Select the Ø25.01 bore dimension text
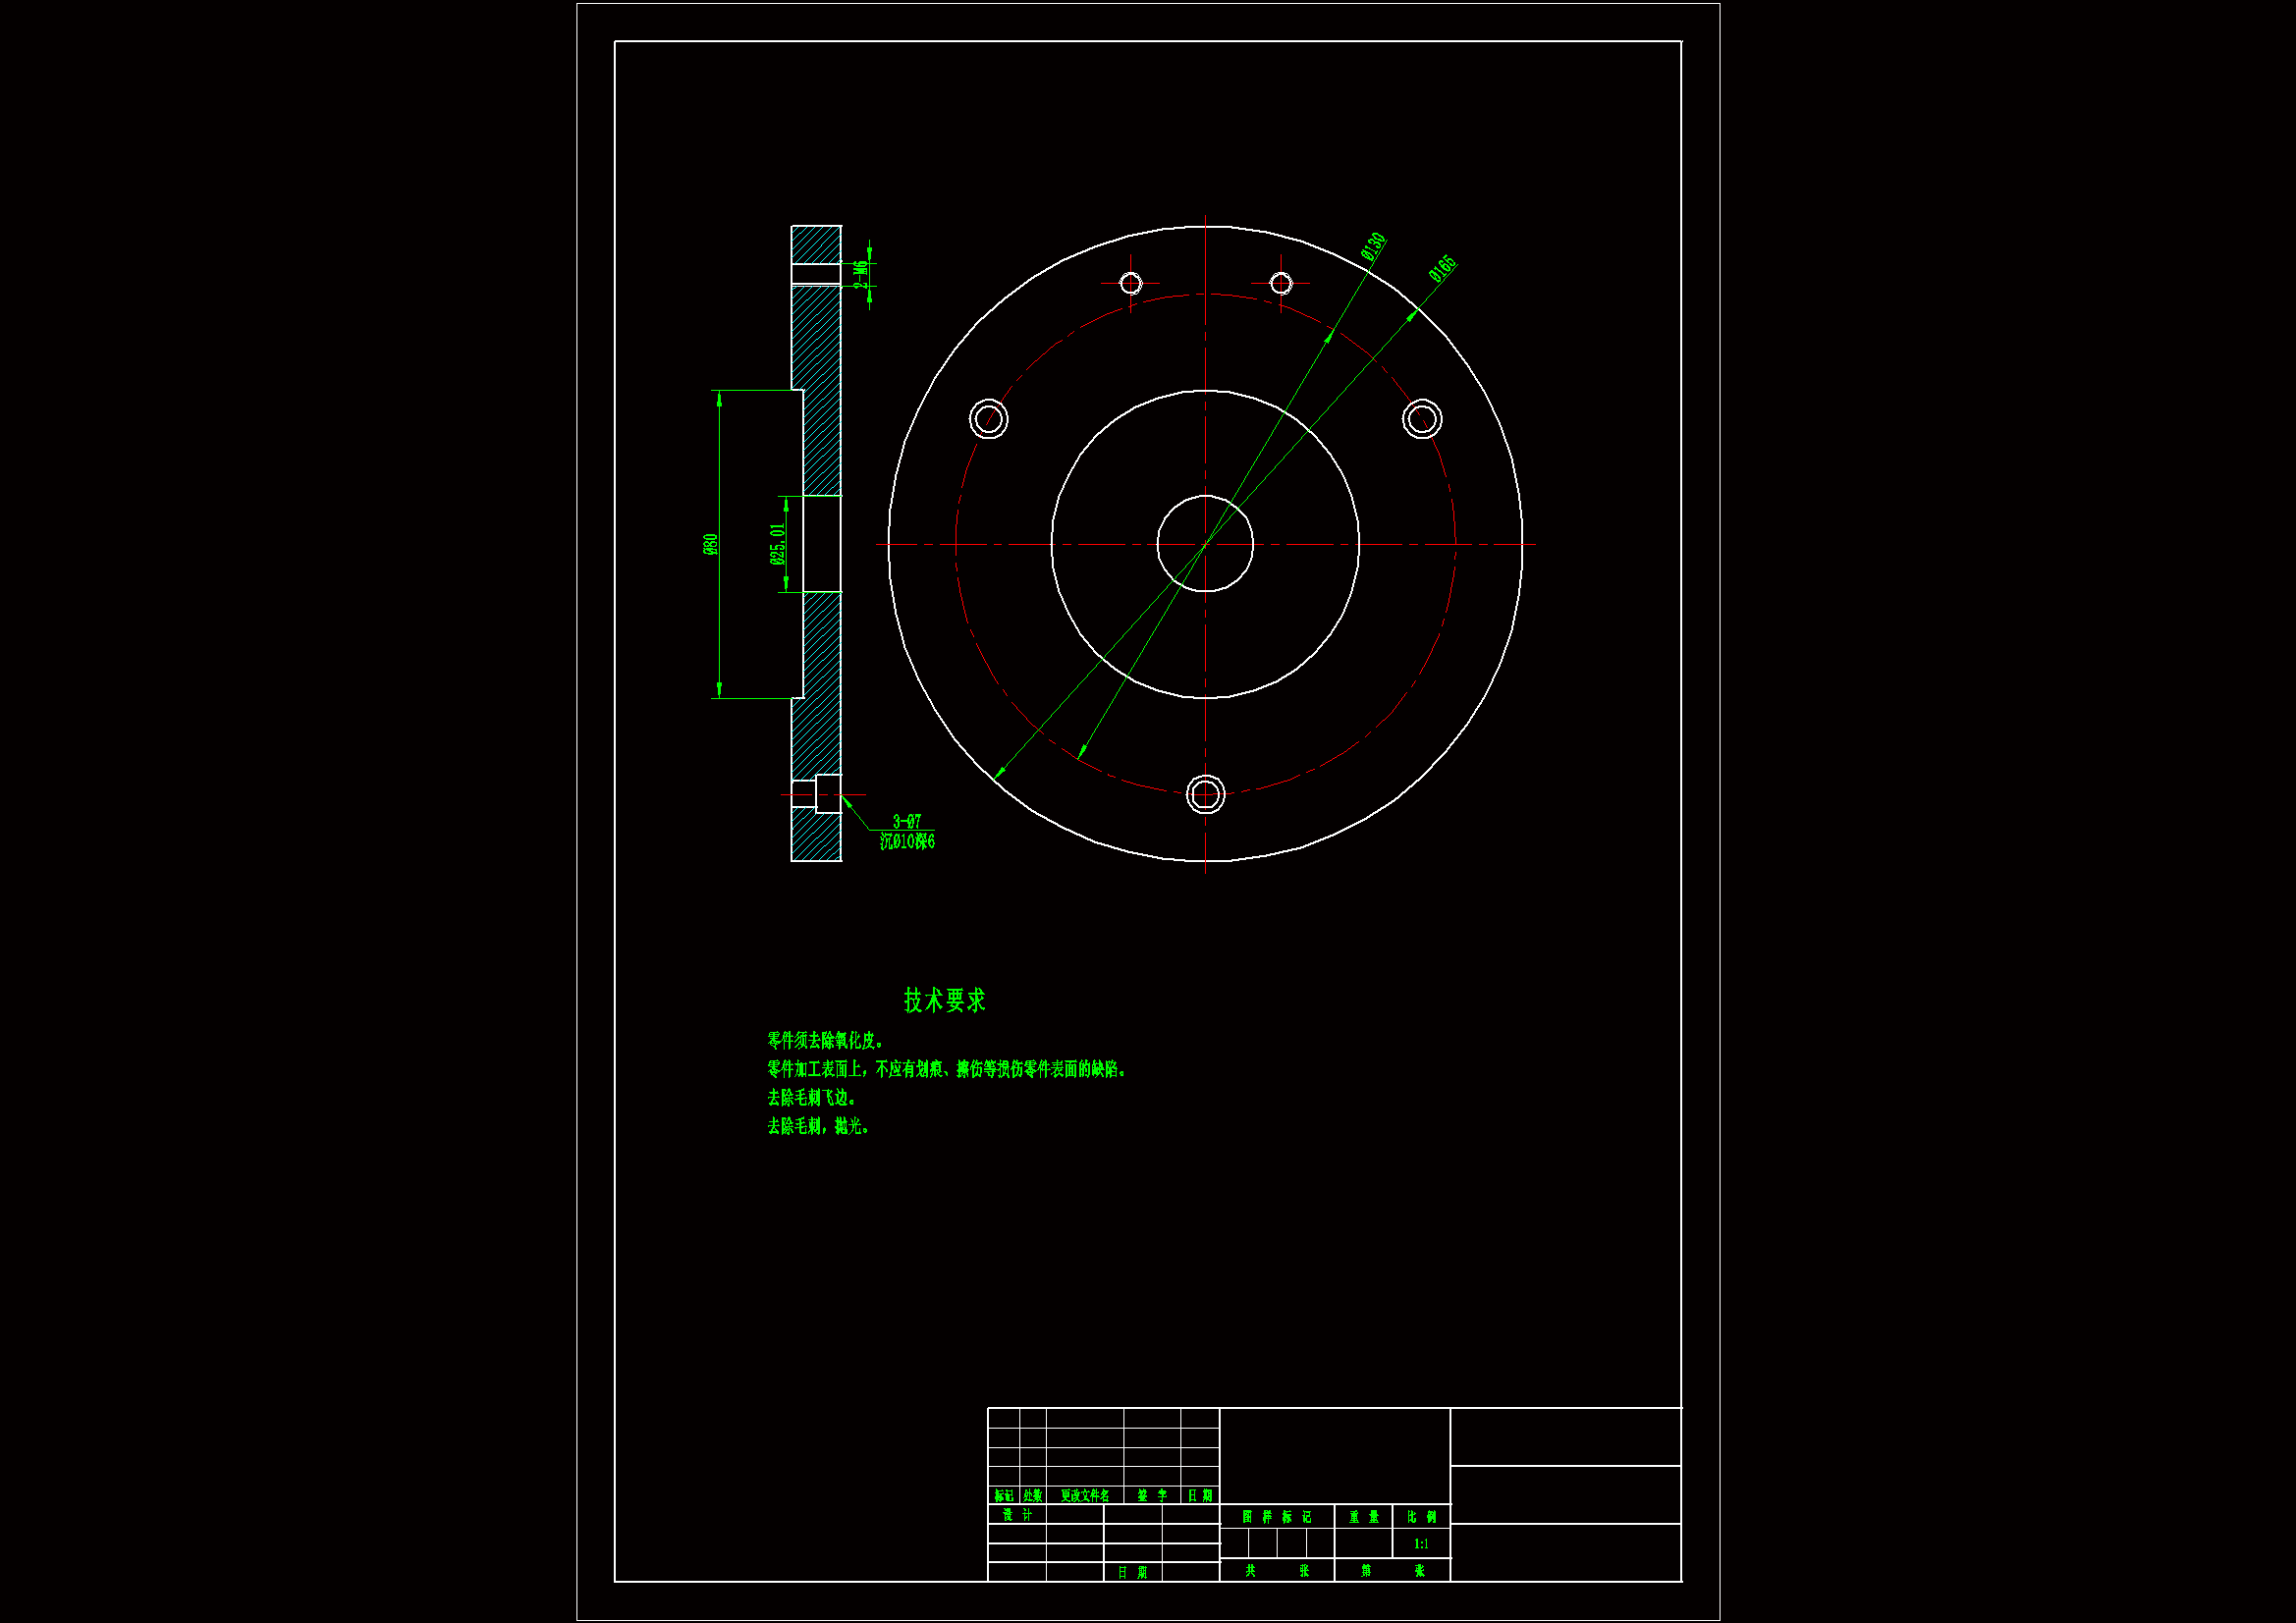 [x=777, y=544]
